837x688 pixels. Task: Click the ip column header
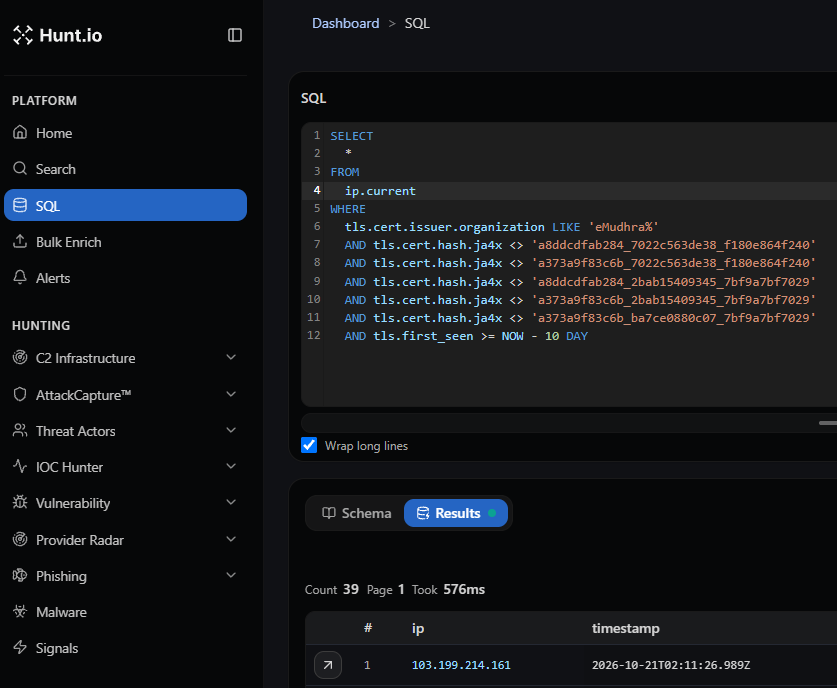[x=418, y=628]
